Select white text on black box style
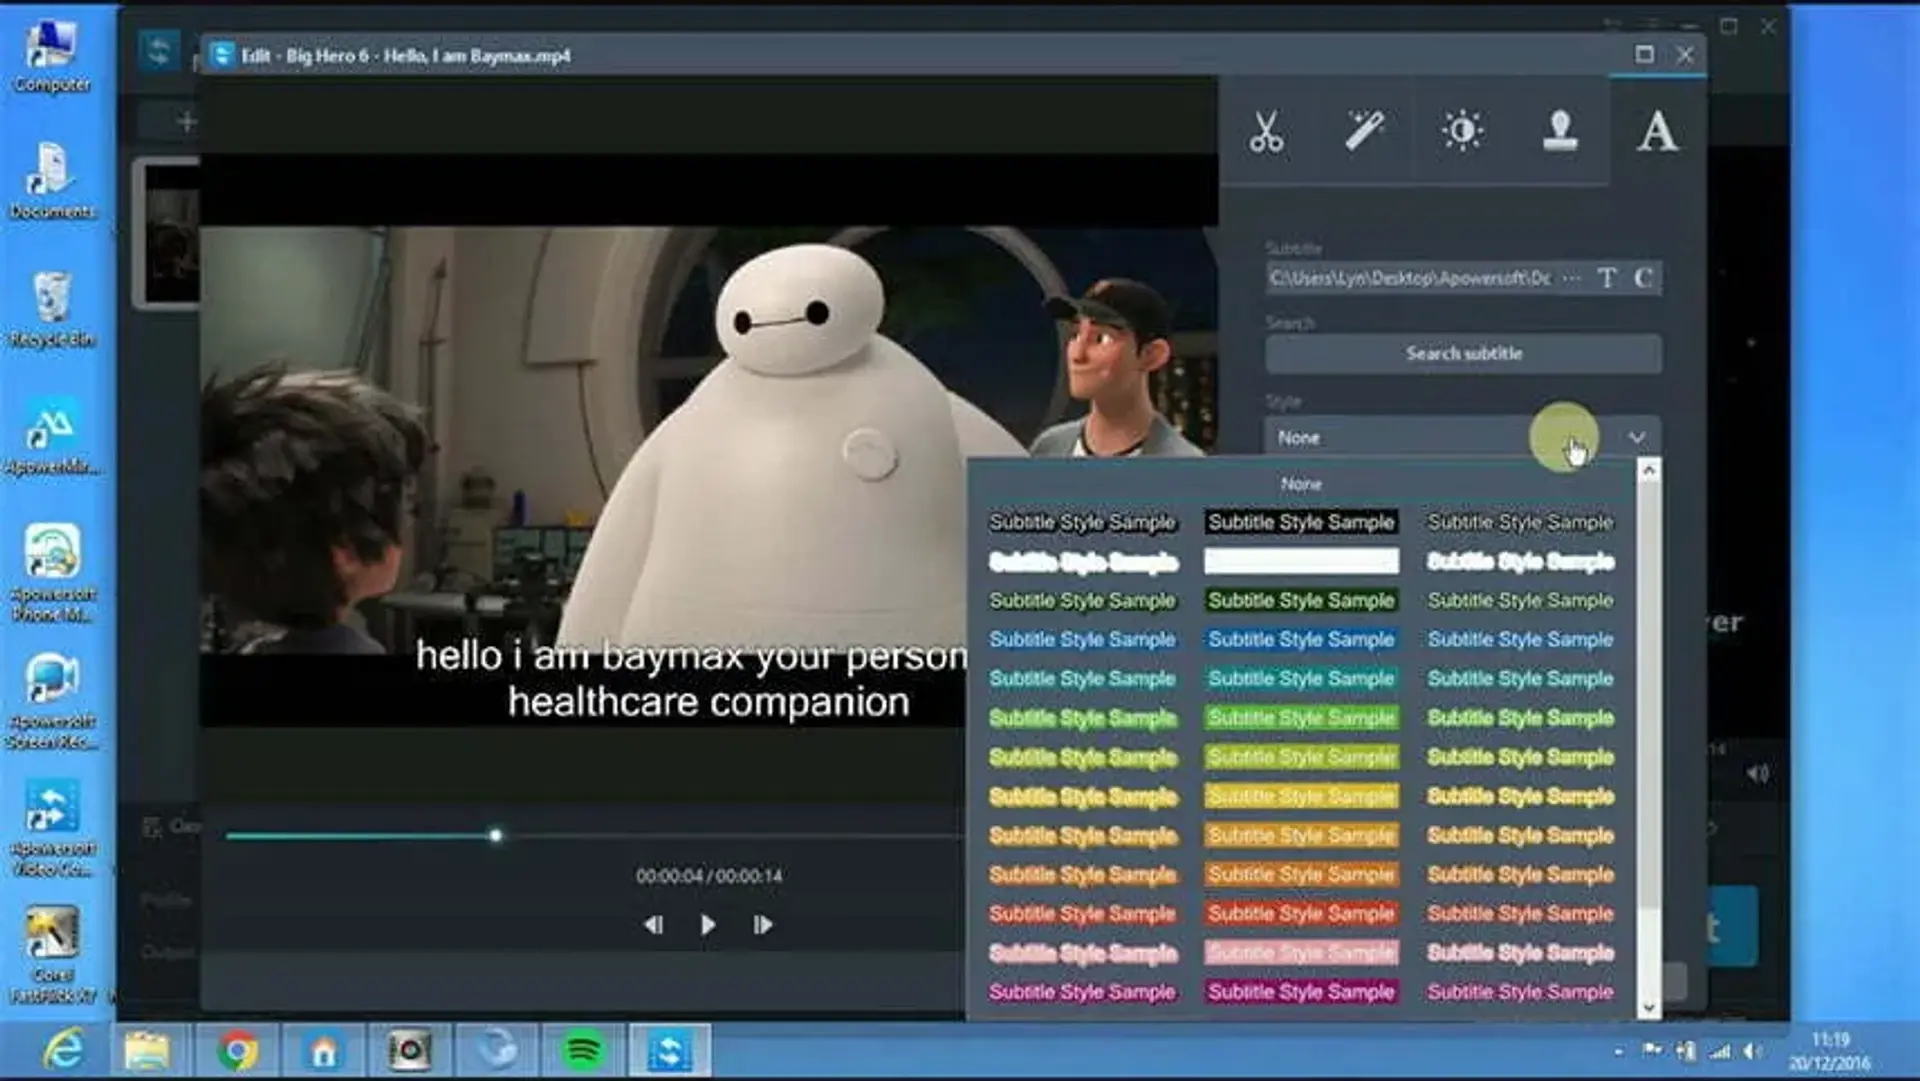Image resolution: width=1920 pixels, height=1081 pixels. coord(1301,522)
